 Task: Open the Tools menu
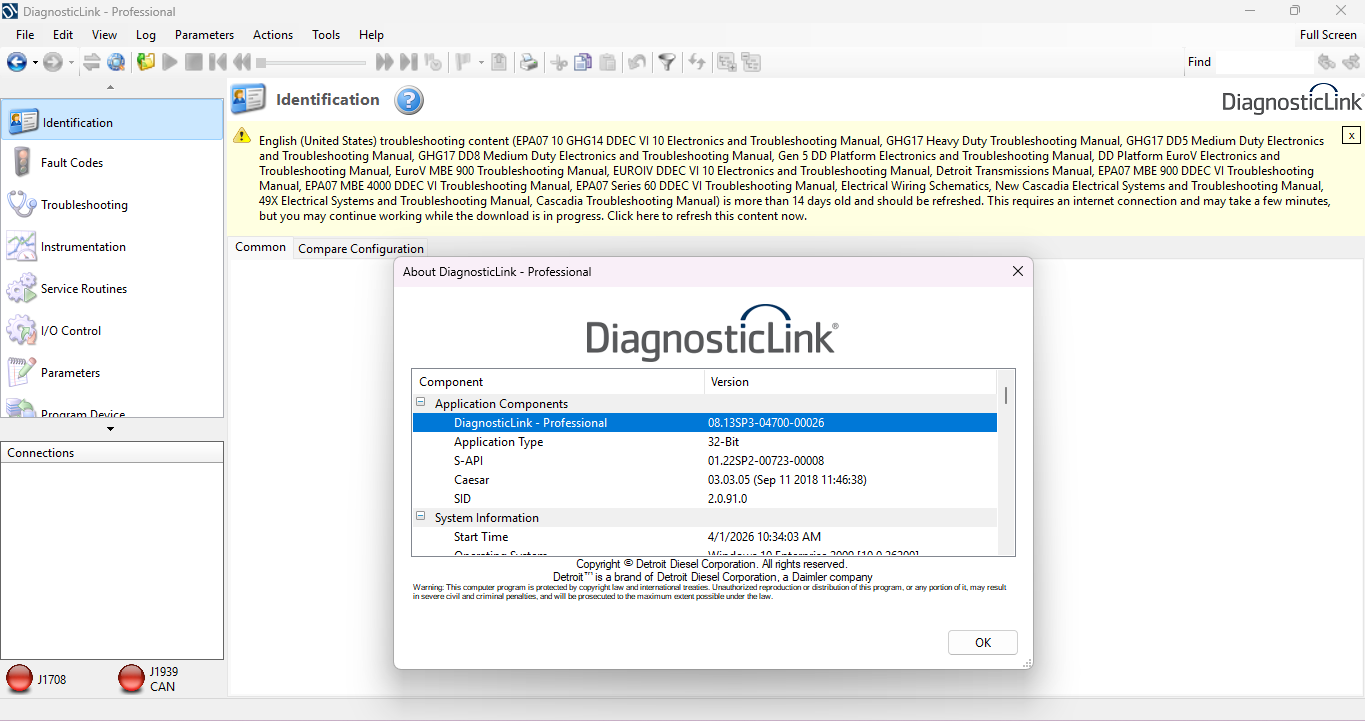point(326,35)
